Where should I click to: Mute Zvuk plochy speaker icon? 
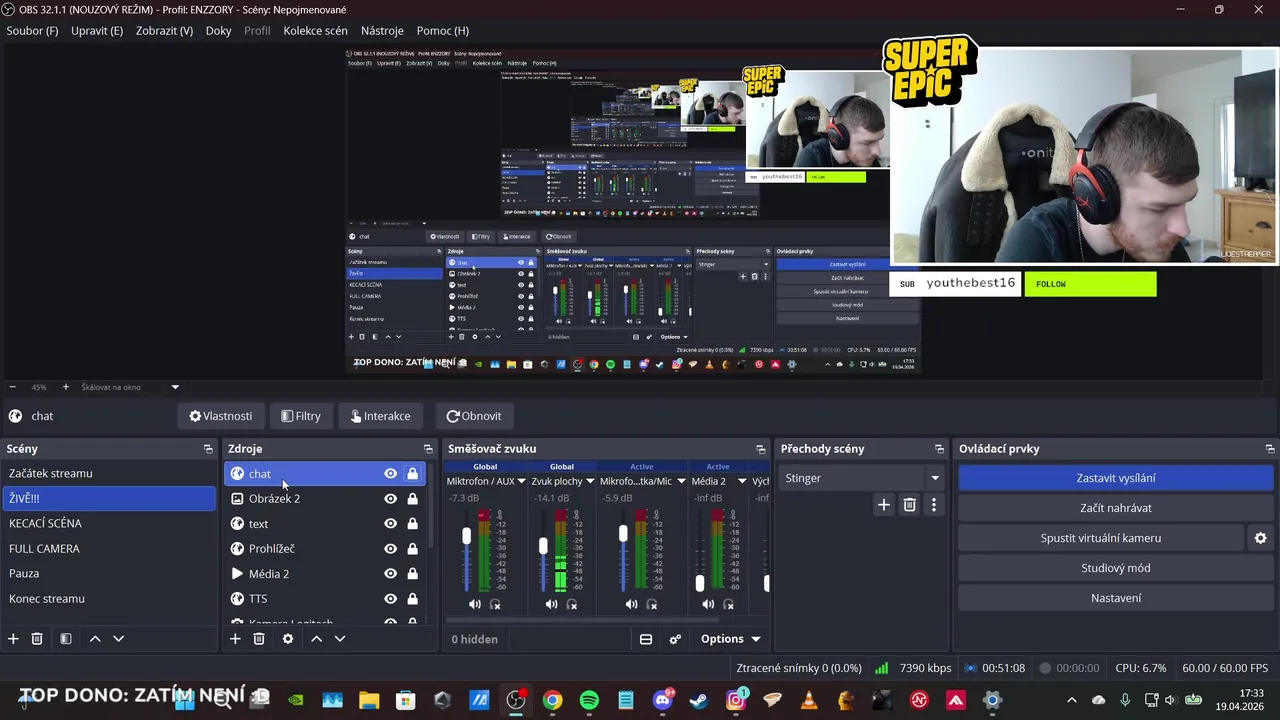point(552,604)
